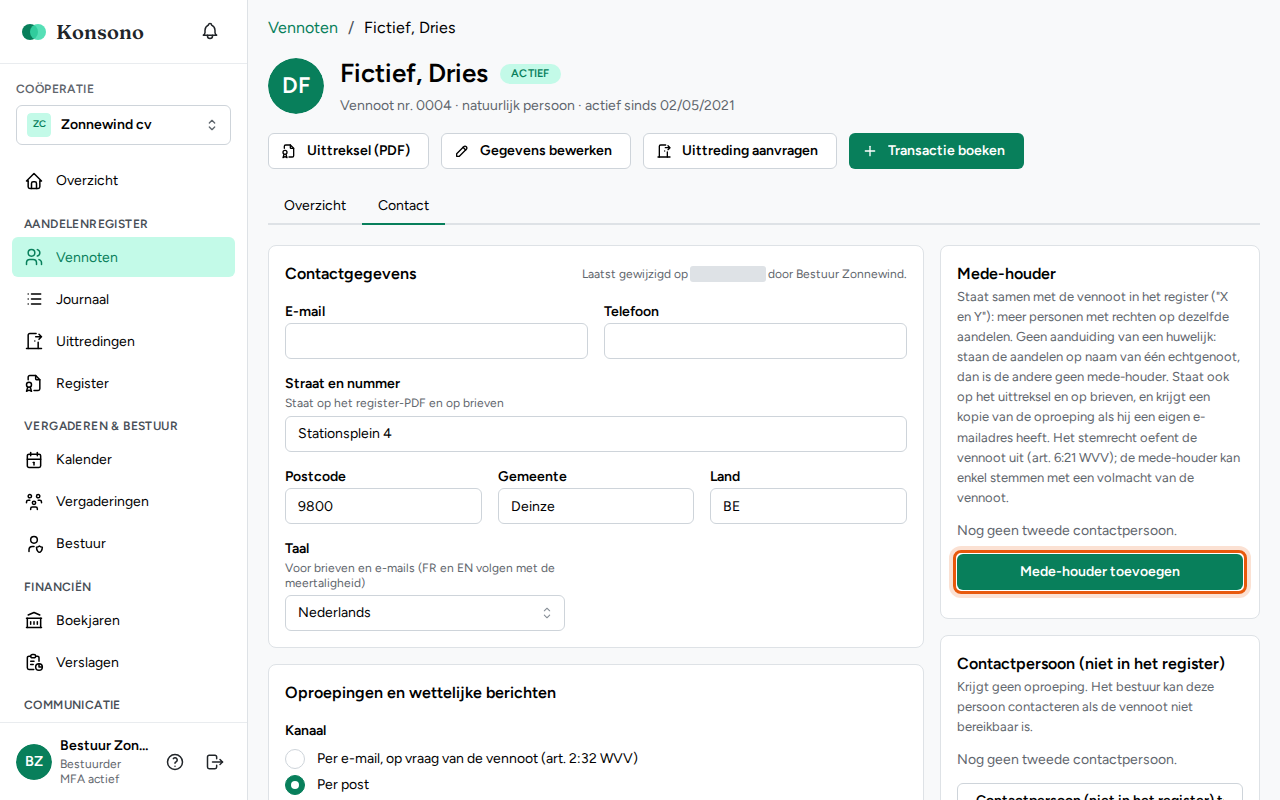Click the Kalender calendar icon
This screenshot has width=1280, height=800.
coord(34,460)
